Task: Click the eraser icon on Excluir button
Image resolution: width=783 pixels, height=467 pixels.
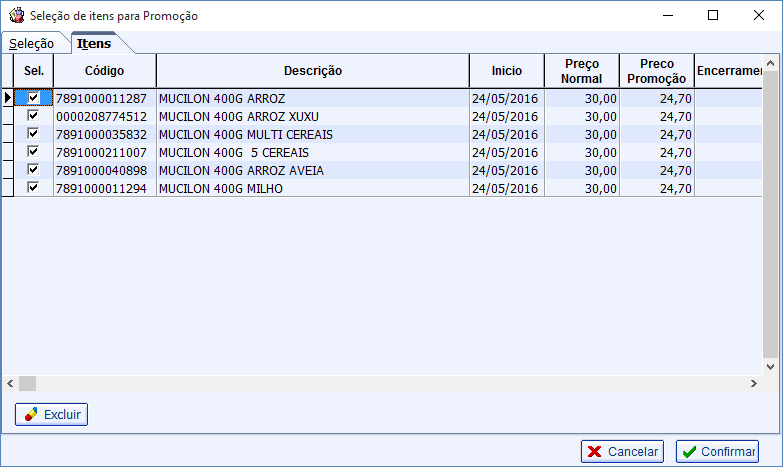Action: click(x=31, y=415)
